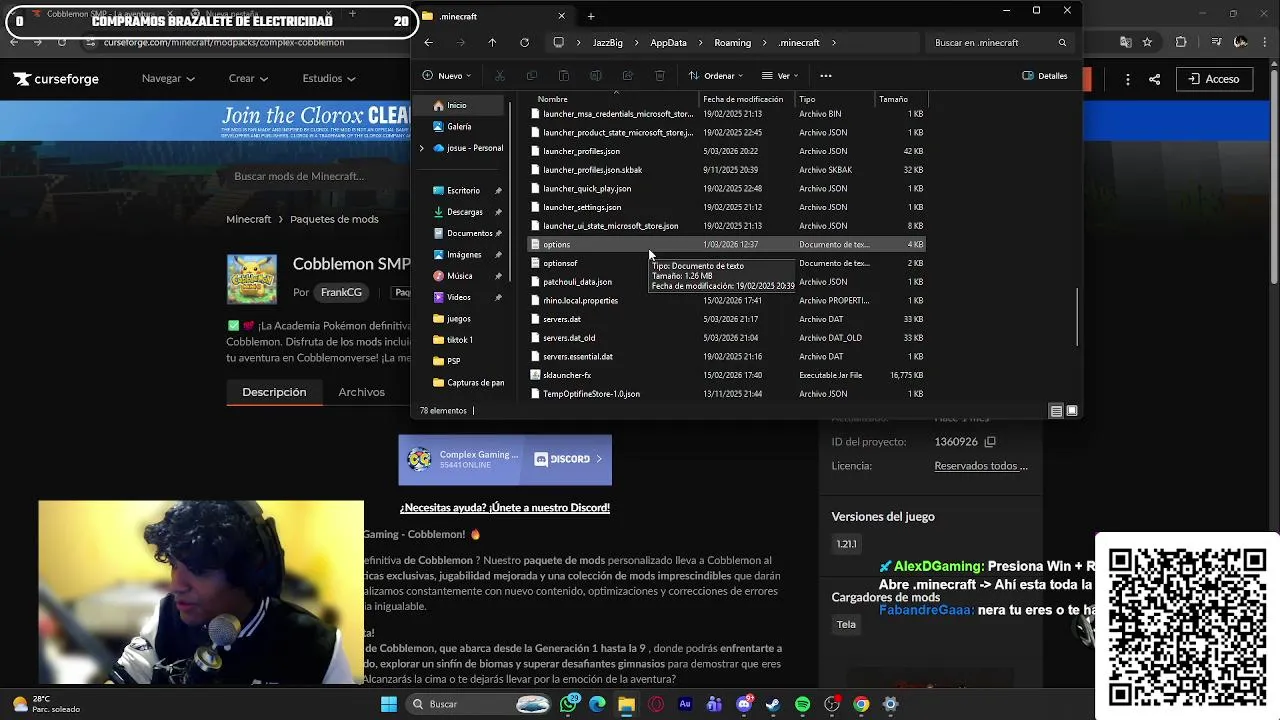This screenshot has height=720, width=1280.
Task: Switch Explorer to large thumbnails view icon
Action: (1072, 411)
